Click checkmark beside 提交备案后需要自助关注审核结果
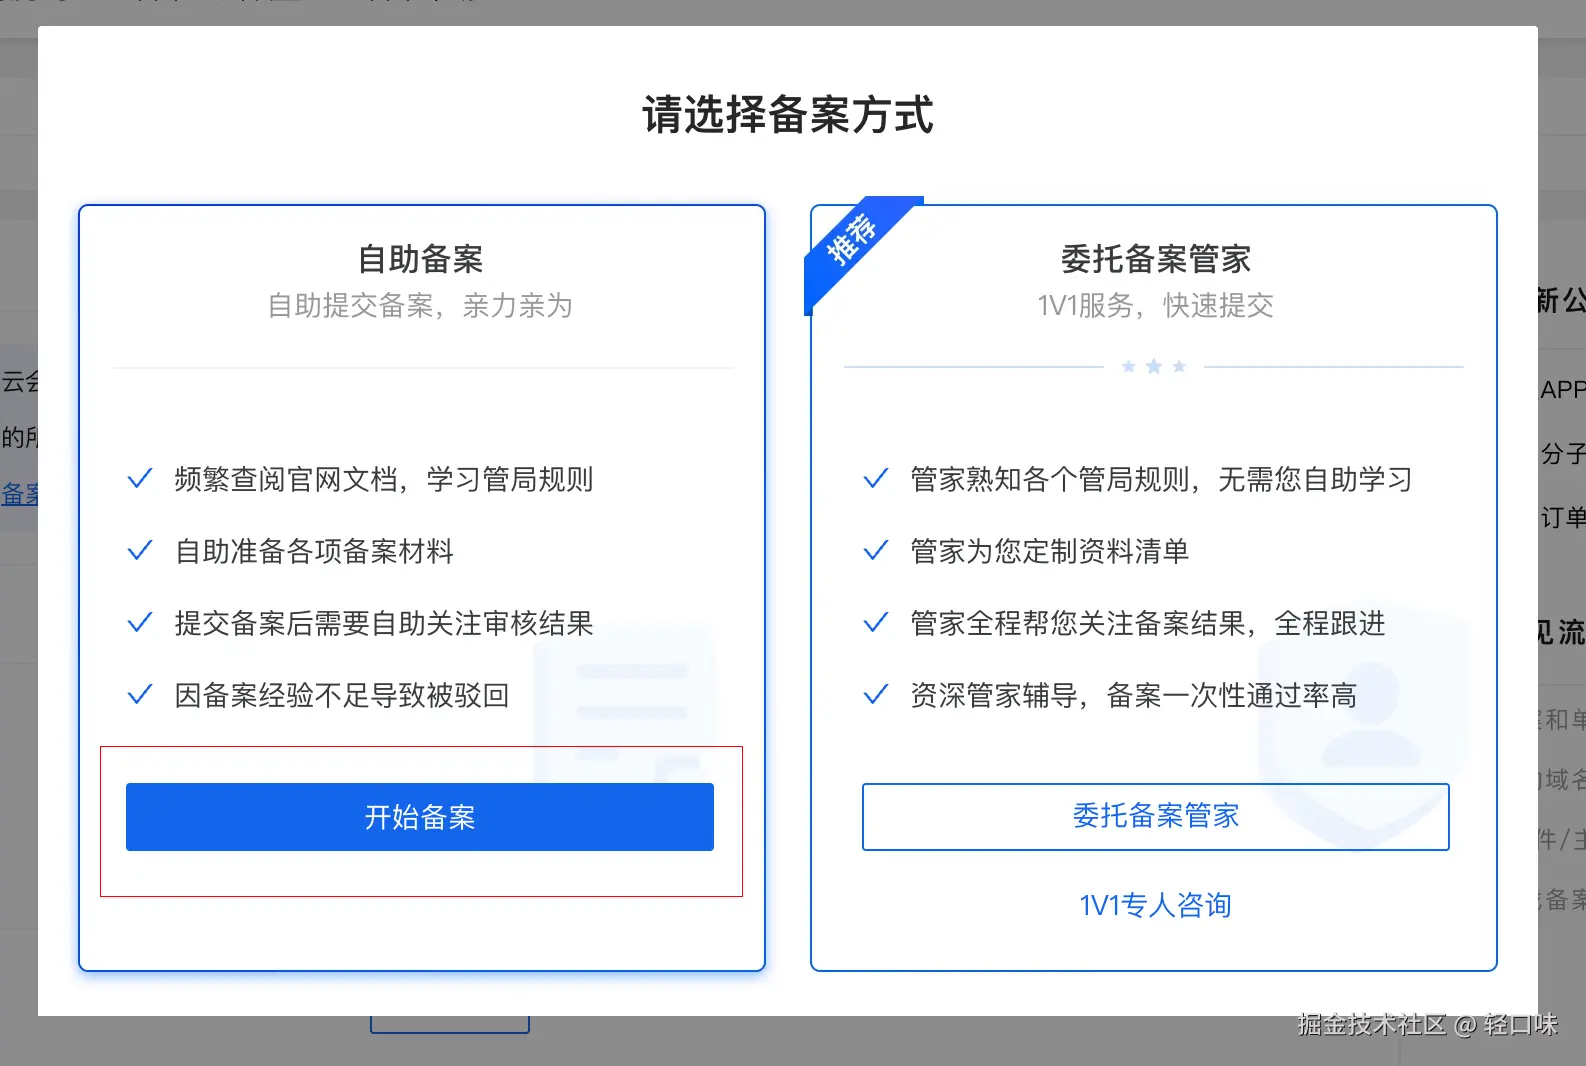This screenshot has width=1586, height=1066. [x=140, y=623]
